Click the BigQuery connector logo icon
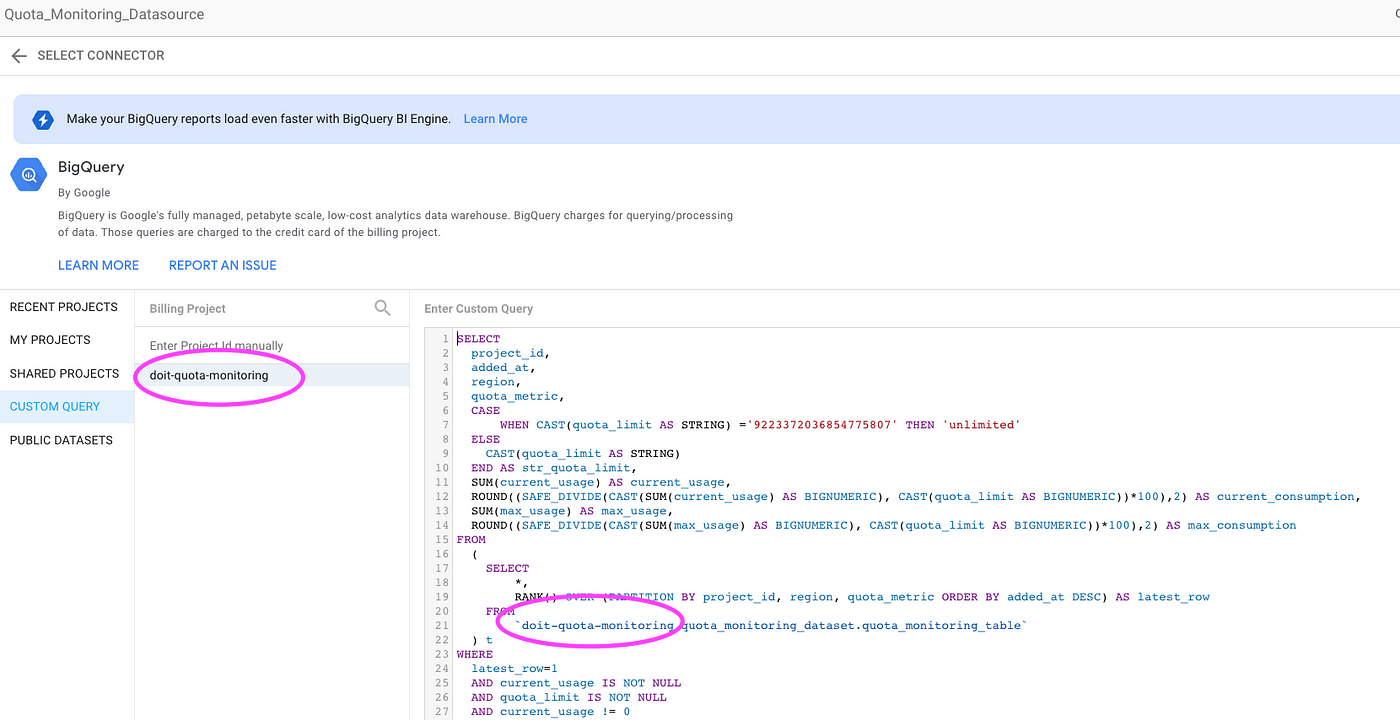The width and height of the screenshot is (1400, 720). 28,175
